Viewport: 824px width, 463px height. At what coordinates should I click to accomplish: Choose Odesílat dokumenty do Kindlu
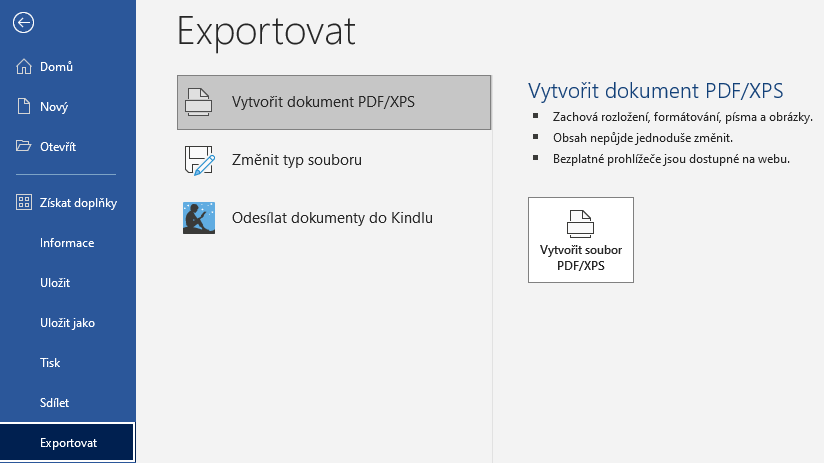point(334,218)
